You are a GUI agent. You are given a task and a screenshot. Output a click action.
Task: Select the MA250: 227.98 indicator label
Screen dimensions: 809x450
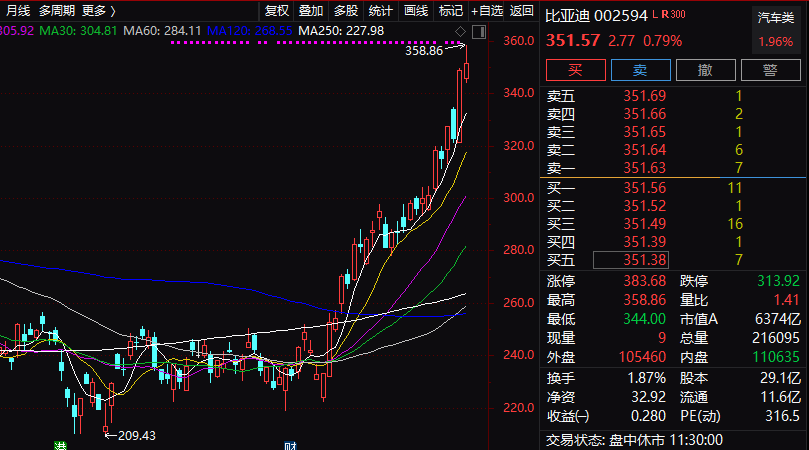click(341, 31)
